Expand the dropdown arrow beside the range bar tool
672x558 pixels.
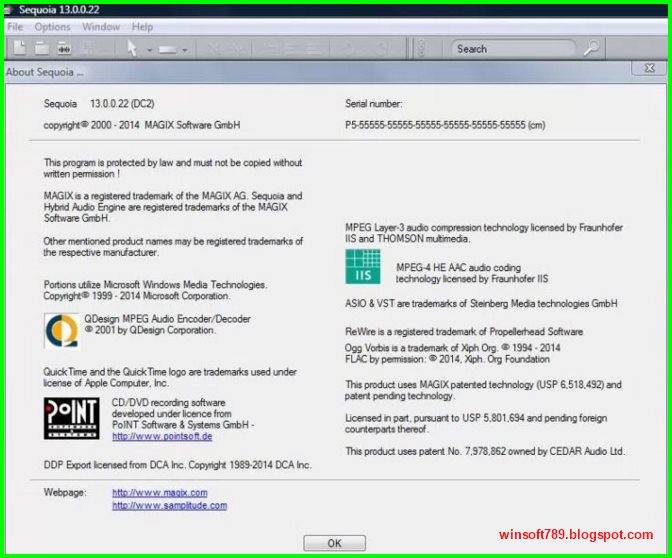(x=185, y=50)
